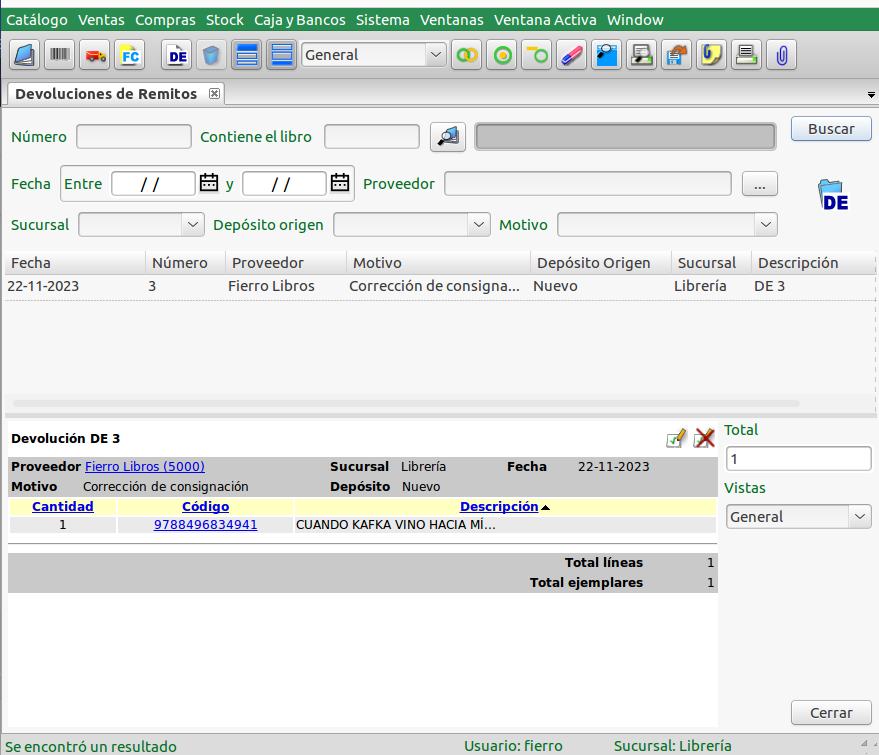Click the Proveedor ellipsis browse button
This screenshot has width=879, height=755.
pyautogui.click(x=760, y=184)
